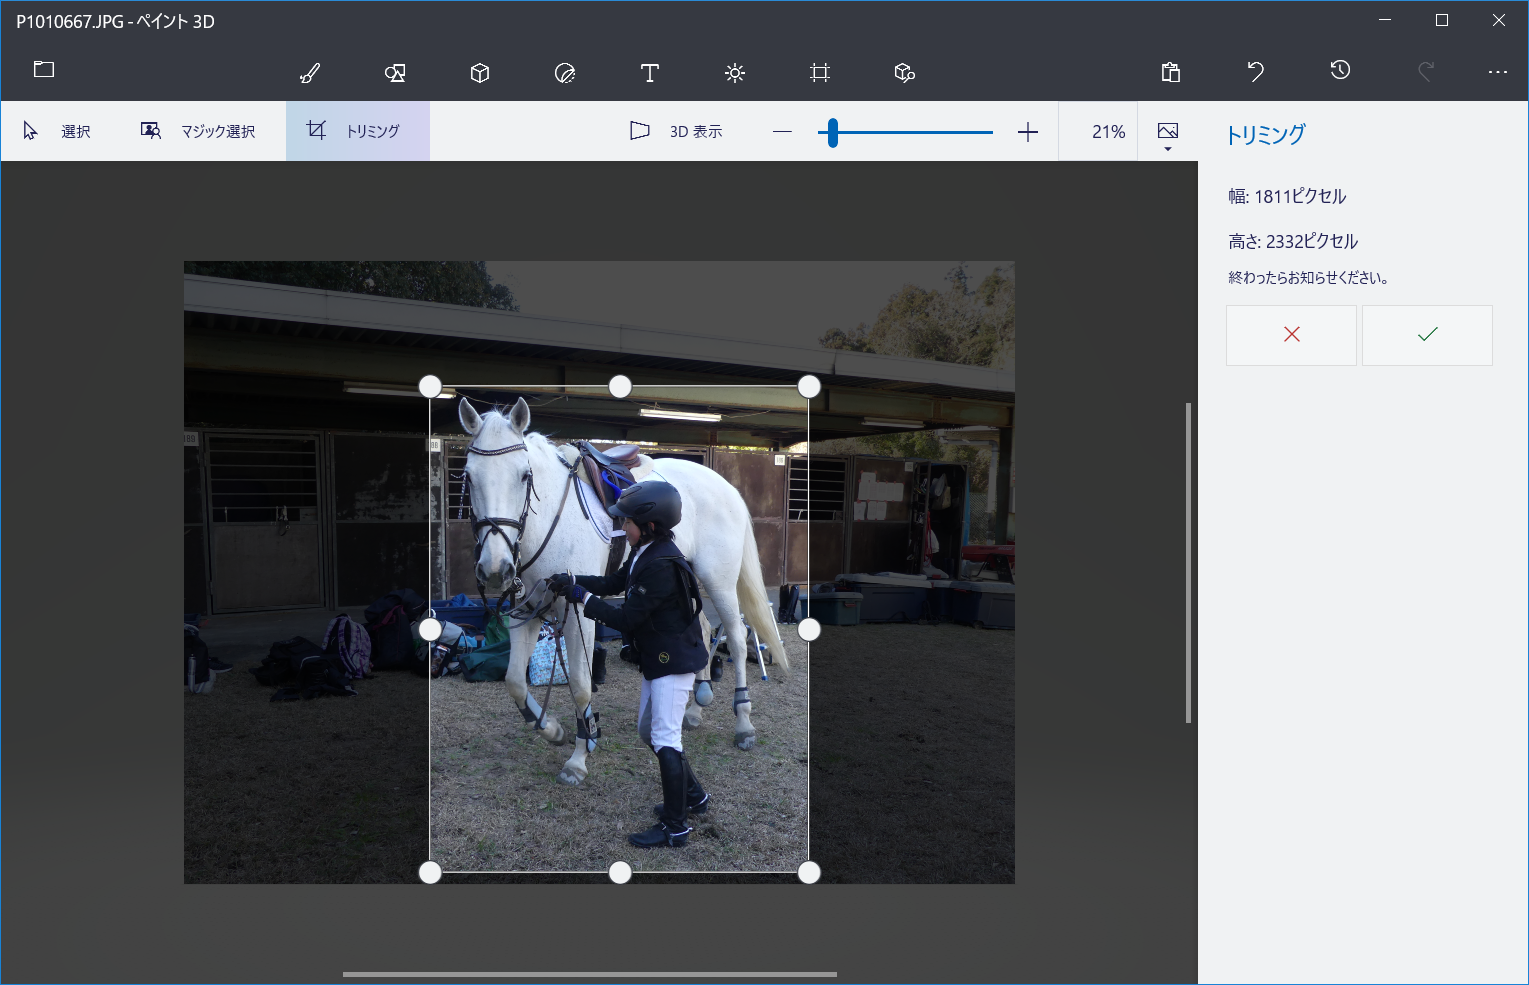Click the zoom slider handle

[833, 132]
